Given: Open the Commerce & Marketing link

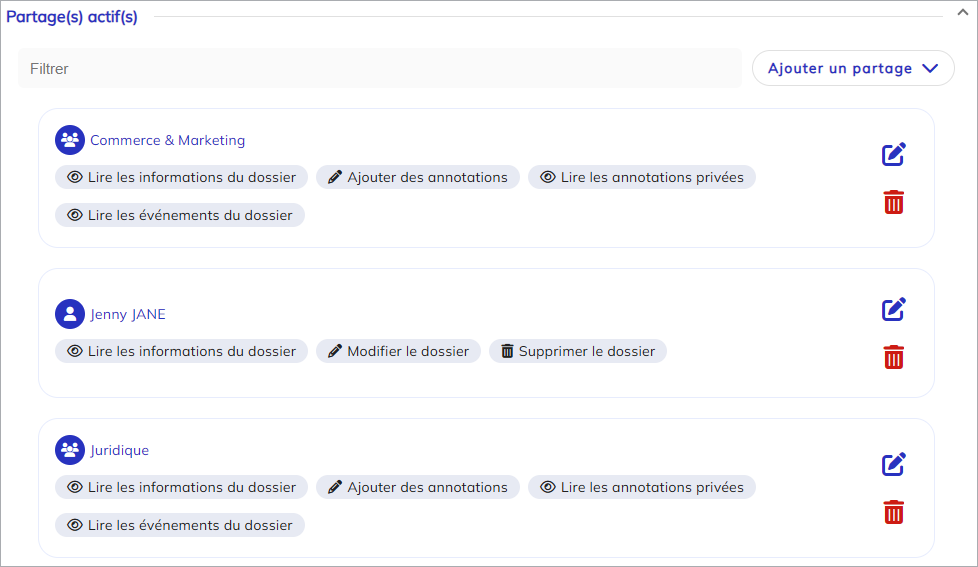Looking at the screenshot, I should tap(167, 140).
